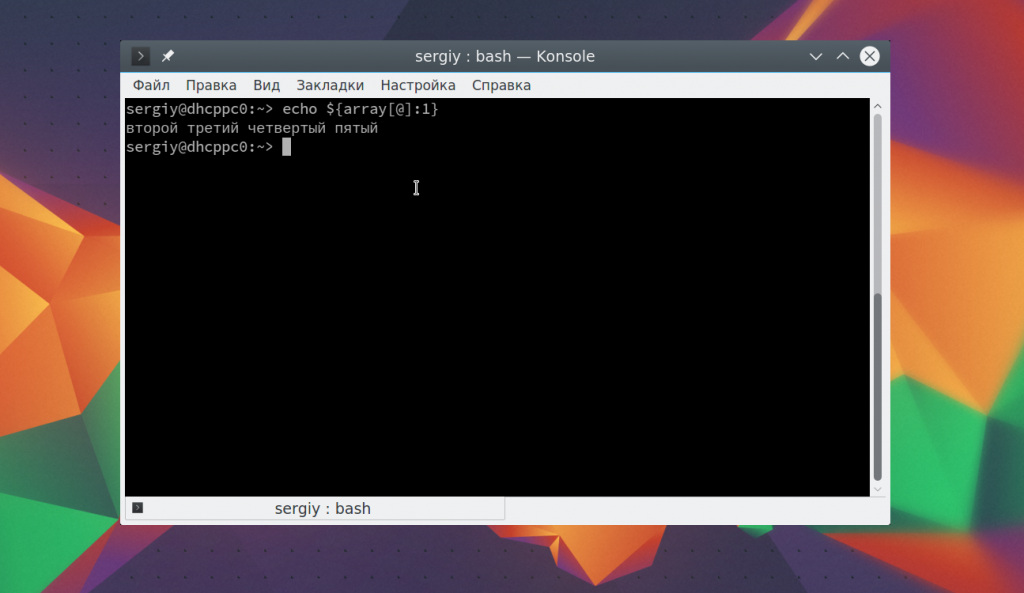This screenshot has height=593, width=1024.
Task: Open the Закладки menu
Action: coord(330,85)
